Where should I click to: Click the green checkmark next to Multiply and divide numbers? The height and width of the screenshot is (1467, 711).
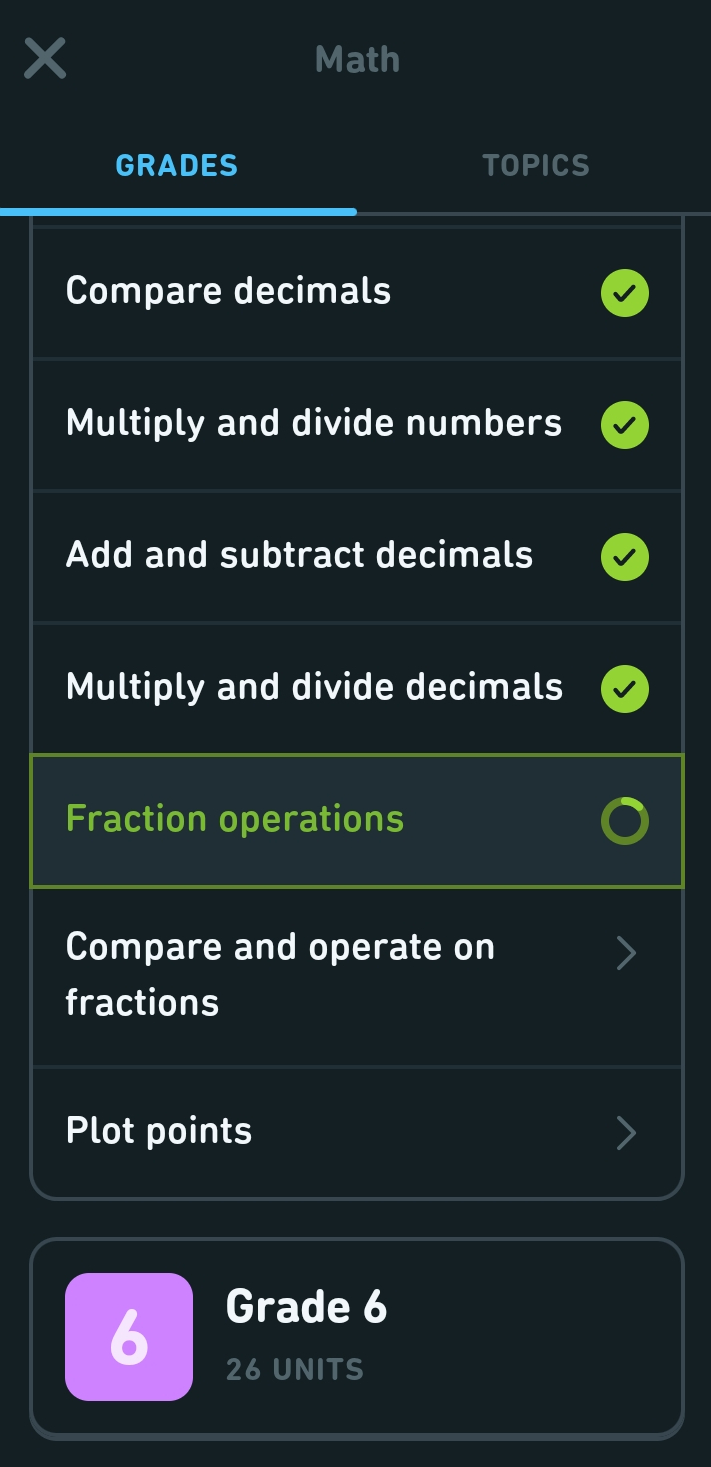point(625,424)
